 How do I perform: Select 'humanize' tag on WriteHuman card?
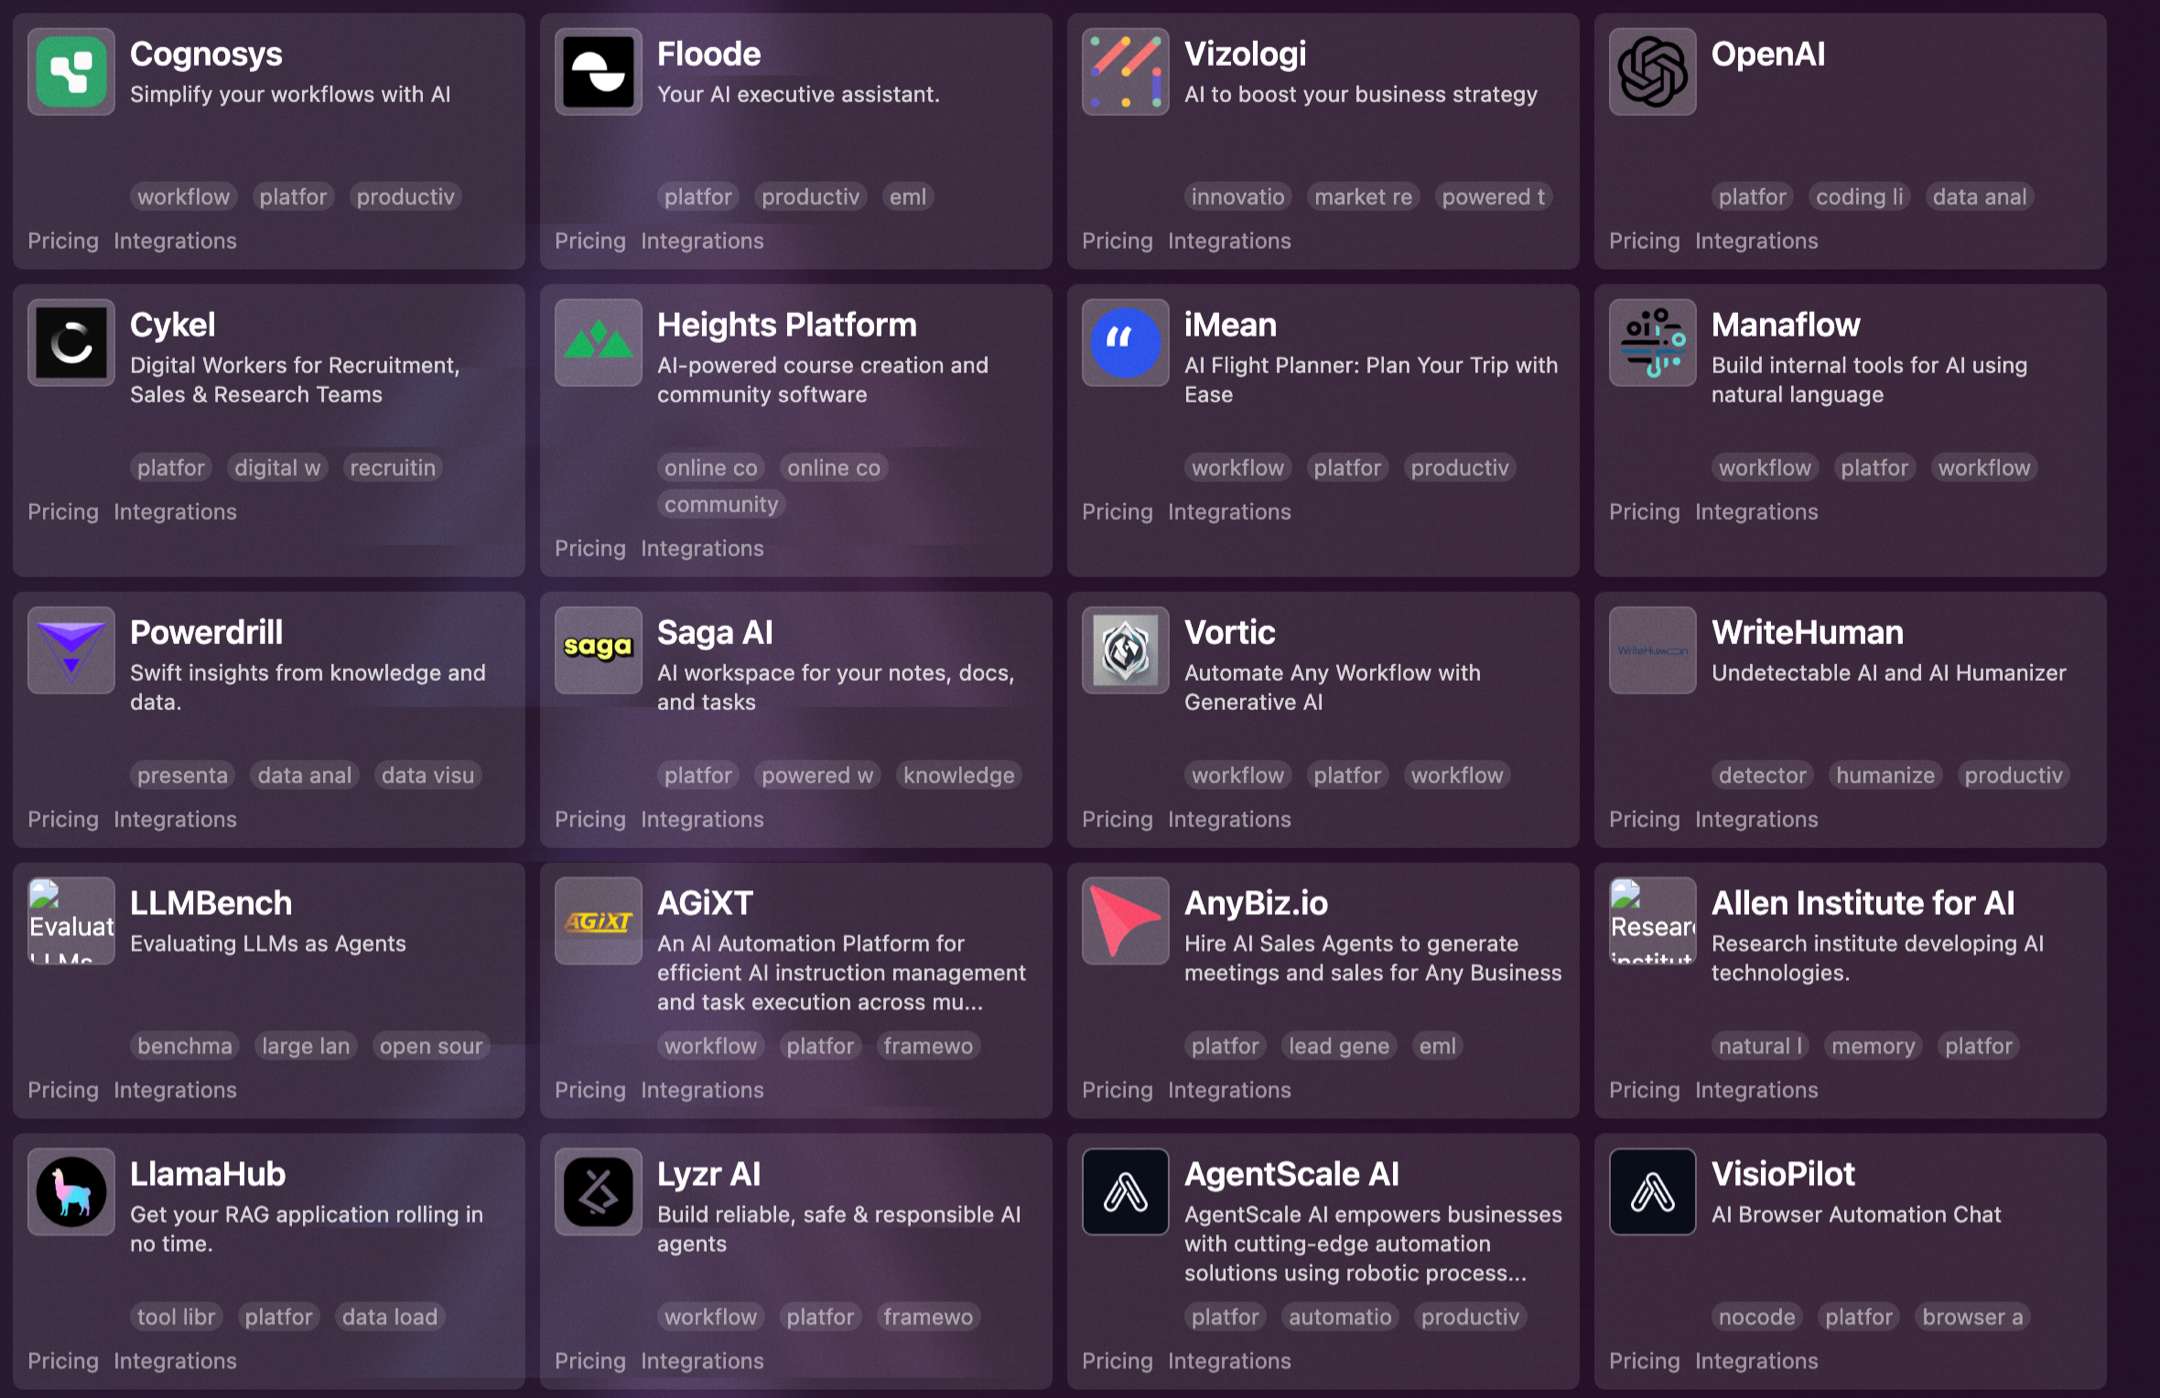pyautogui.click(x=1885, y=775)
